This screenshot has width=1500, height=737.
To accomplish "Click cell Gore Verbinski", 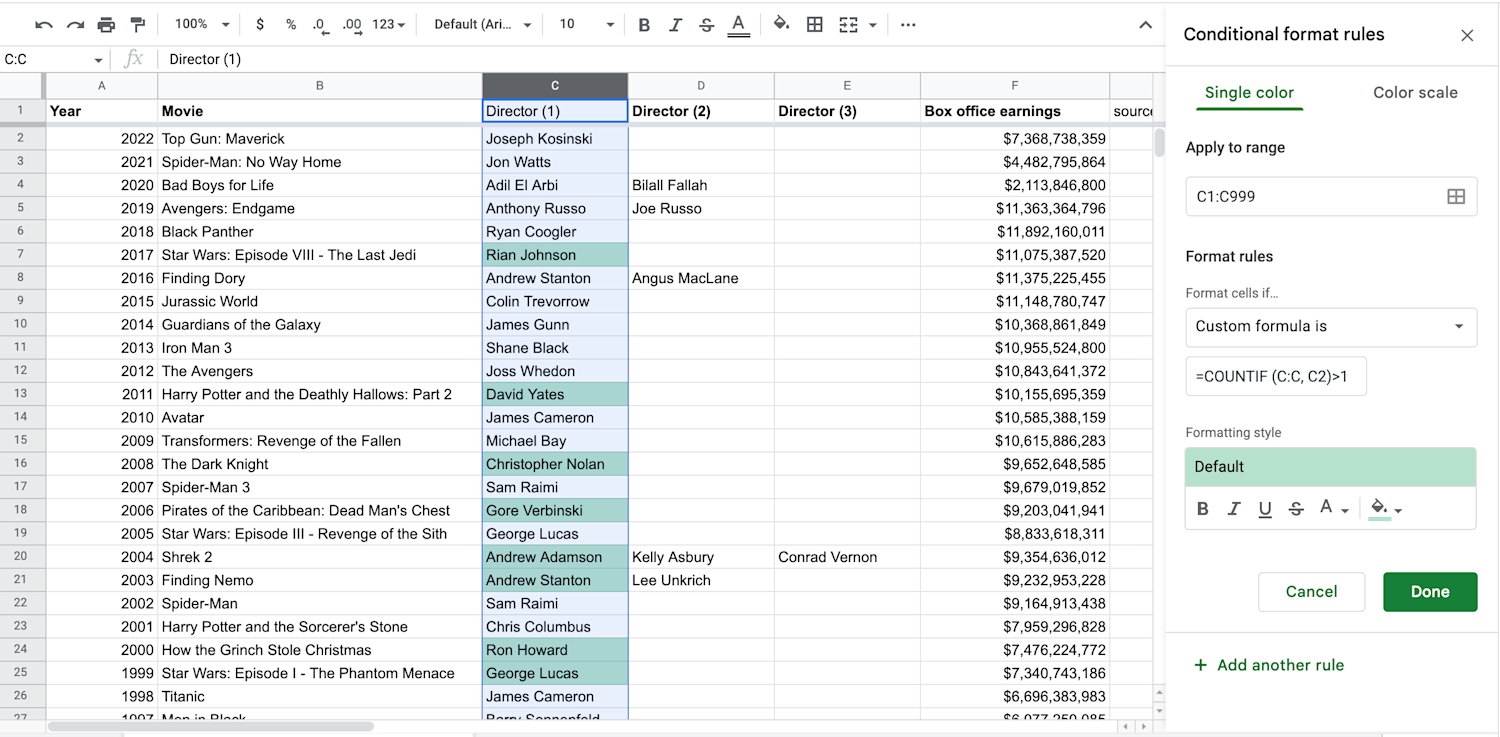I will [555, 511].
